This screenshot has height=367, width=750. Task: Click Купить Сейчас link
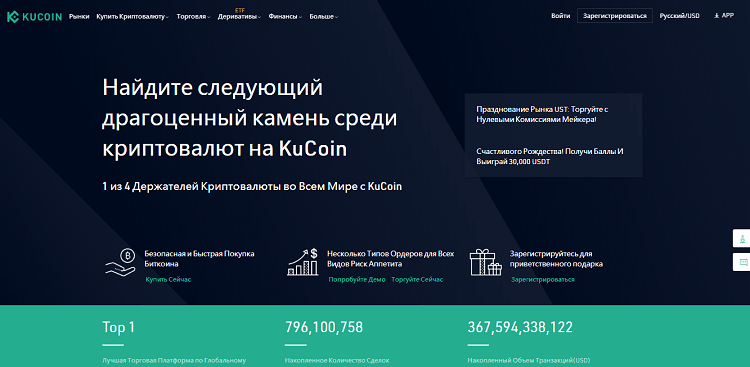tap(168, 279)
